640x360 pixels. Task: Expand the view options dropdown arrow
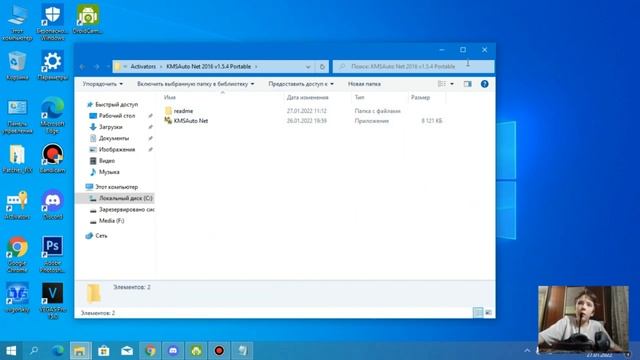(452, 84)
